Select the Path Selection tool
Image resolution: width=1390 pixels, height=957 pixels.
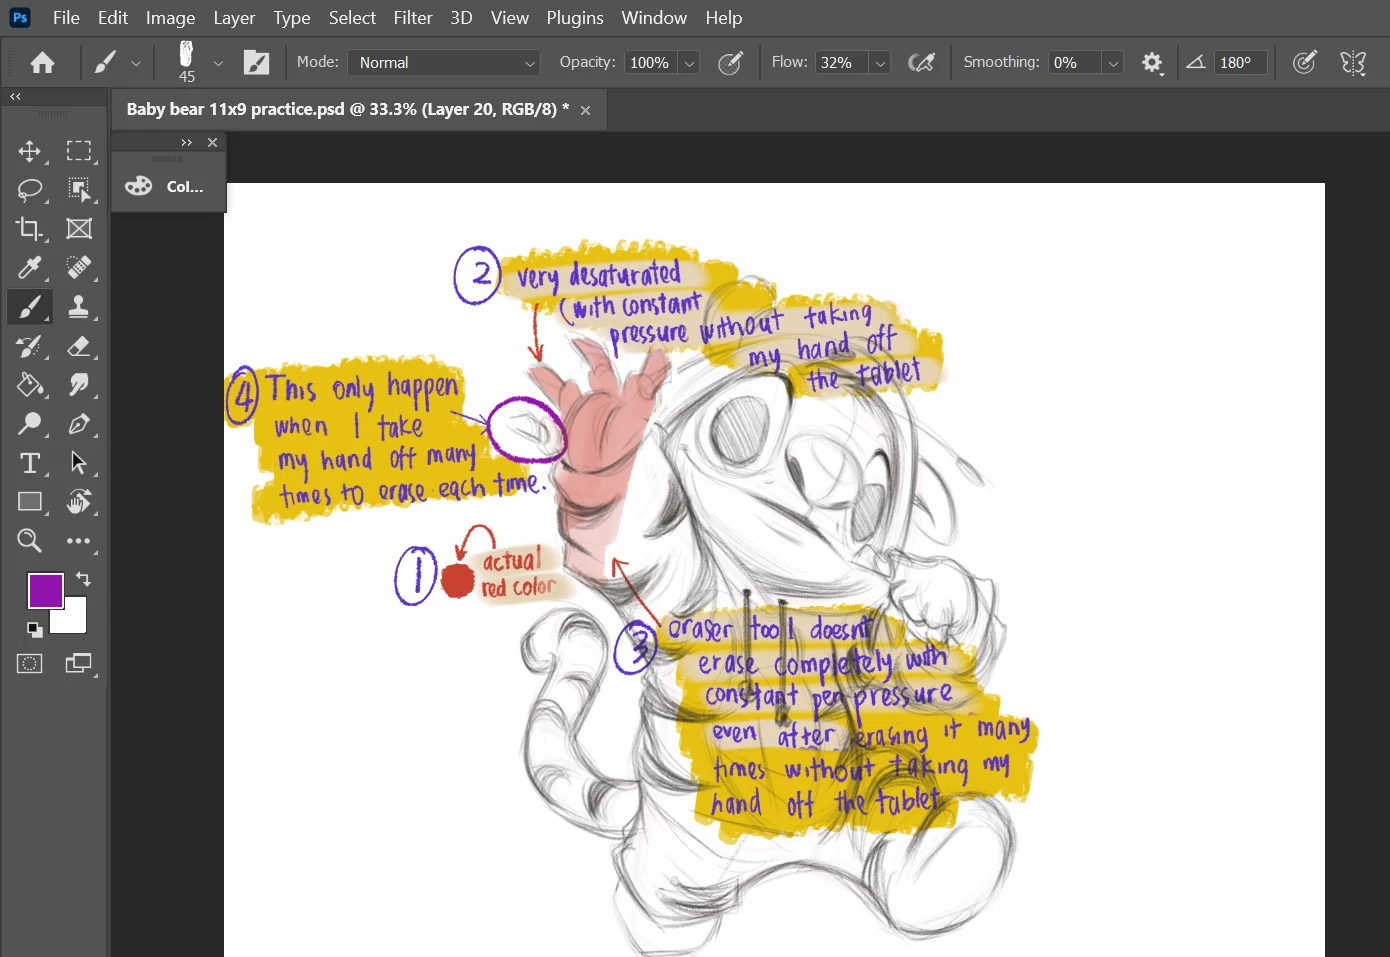[79, 463]
